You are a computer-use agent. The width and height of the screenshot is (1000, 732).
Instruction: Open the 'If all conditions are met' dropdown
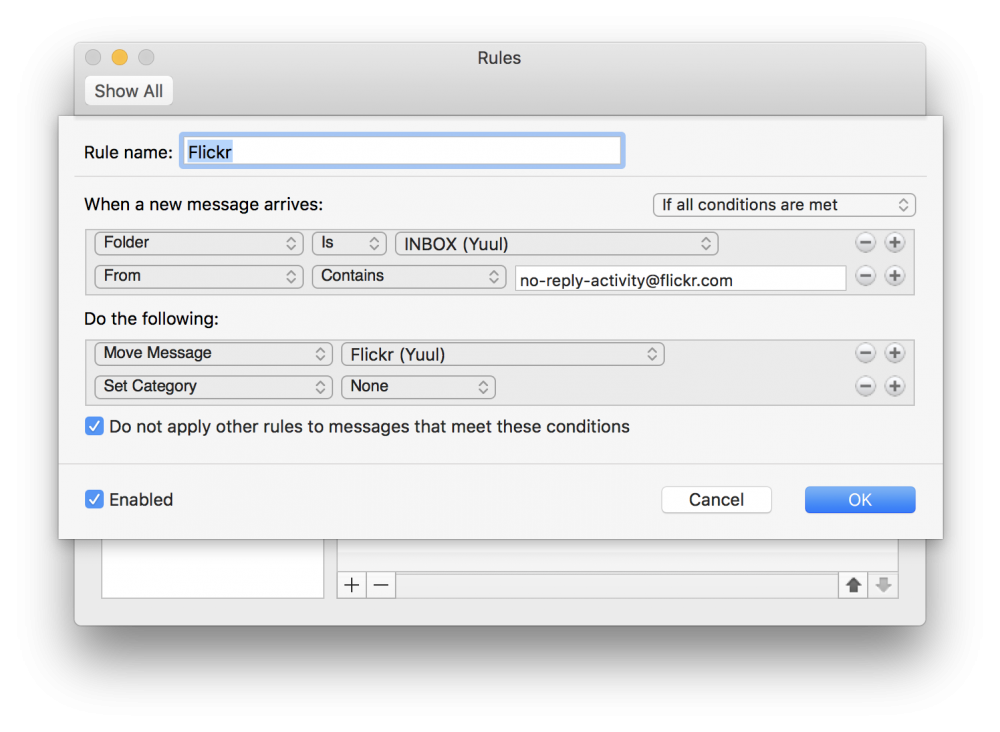point(784,205)
